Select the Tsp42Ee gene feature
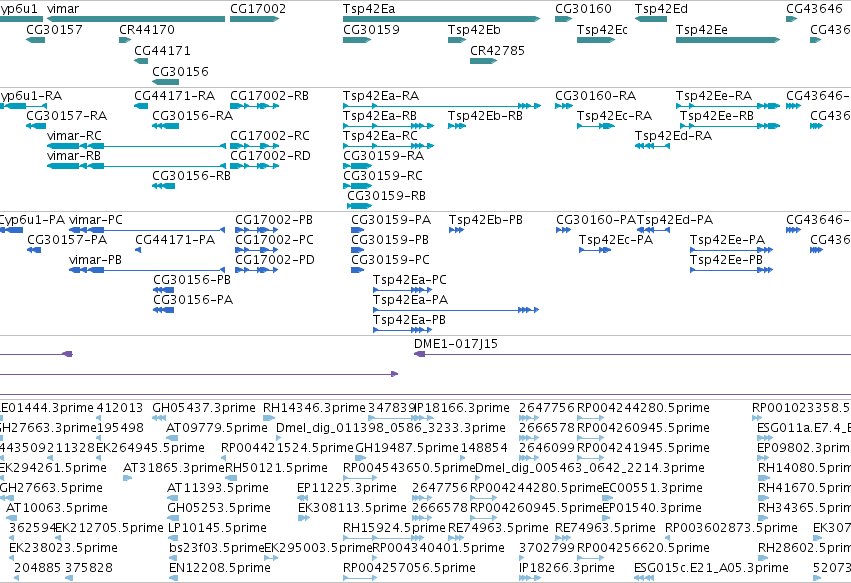851x583 pixels. (x=728, y=40)
